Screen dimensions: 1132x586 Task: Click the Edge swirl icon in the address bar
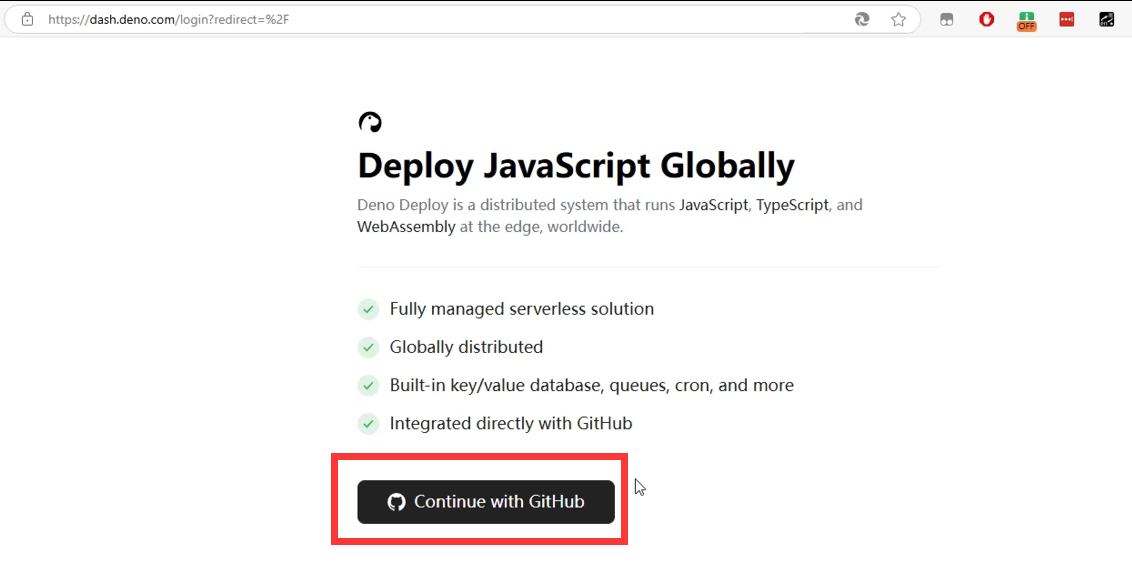(x=862, y=19)
